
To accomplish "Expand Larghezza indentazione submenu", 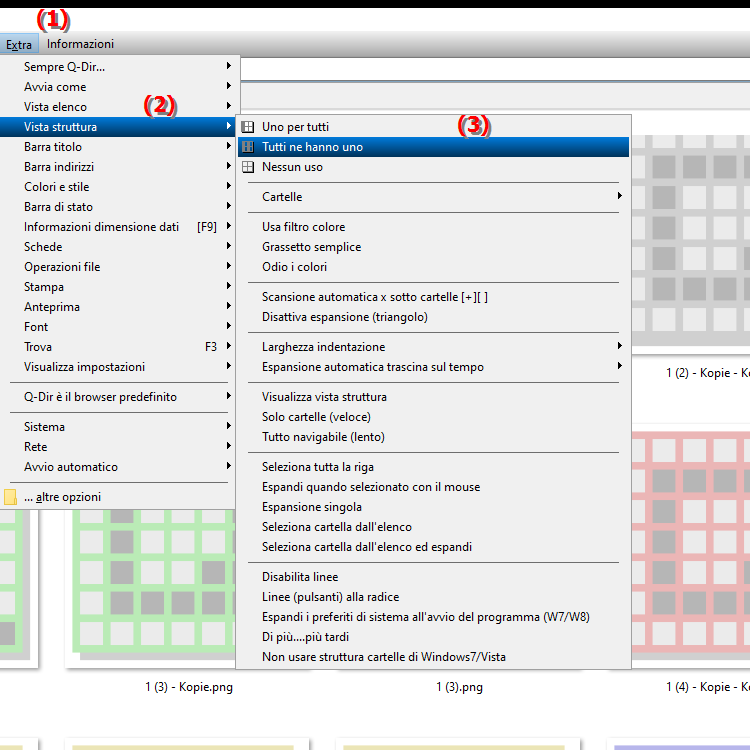I will [433, 347].
